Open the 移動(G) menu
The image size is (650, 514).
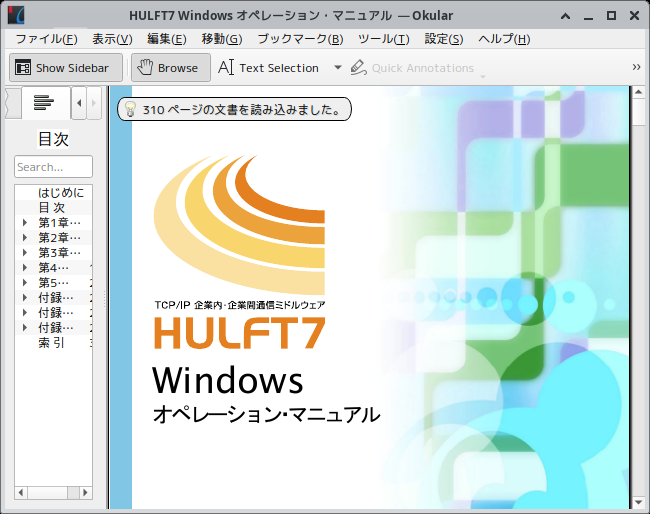222,39
